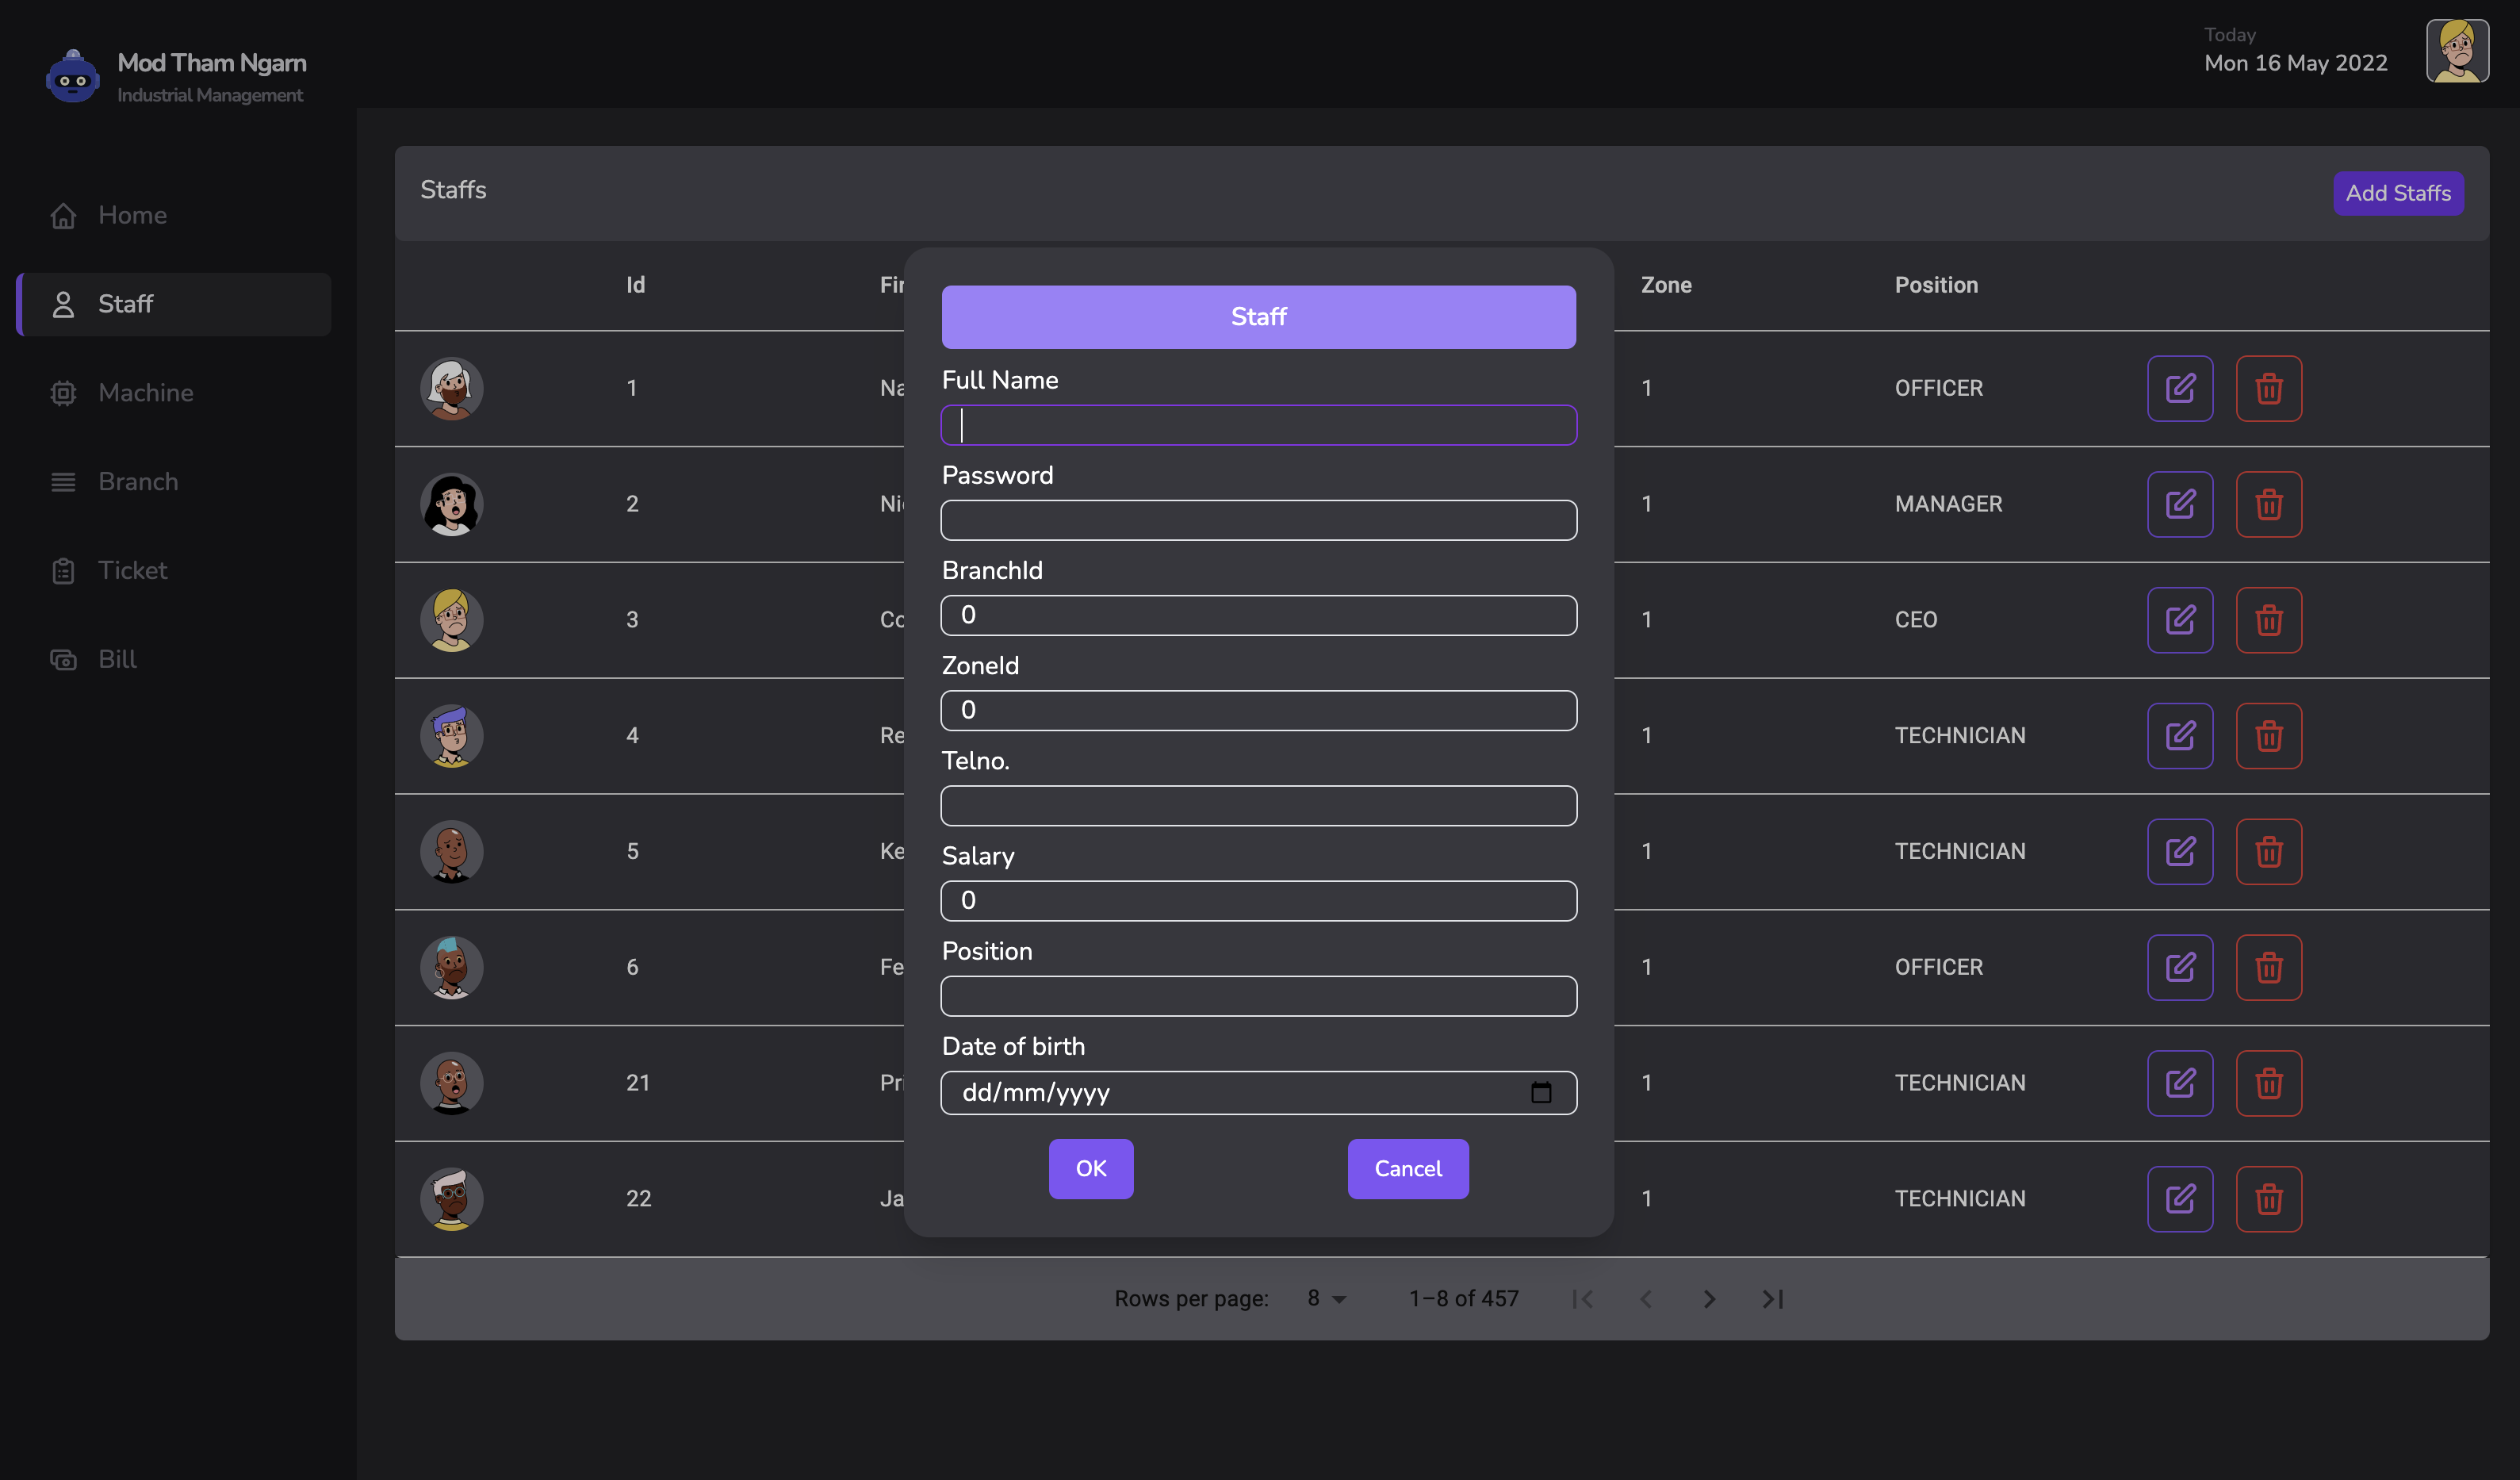Jump to last page of table

pos(1772,1298)
